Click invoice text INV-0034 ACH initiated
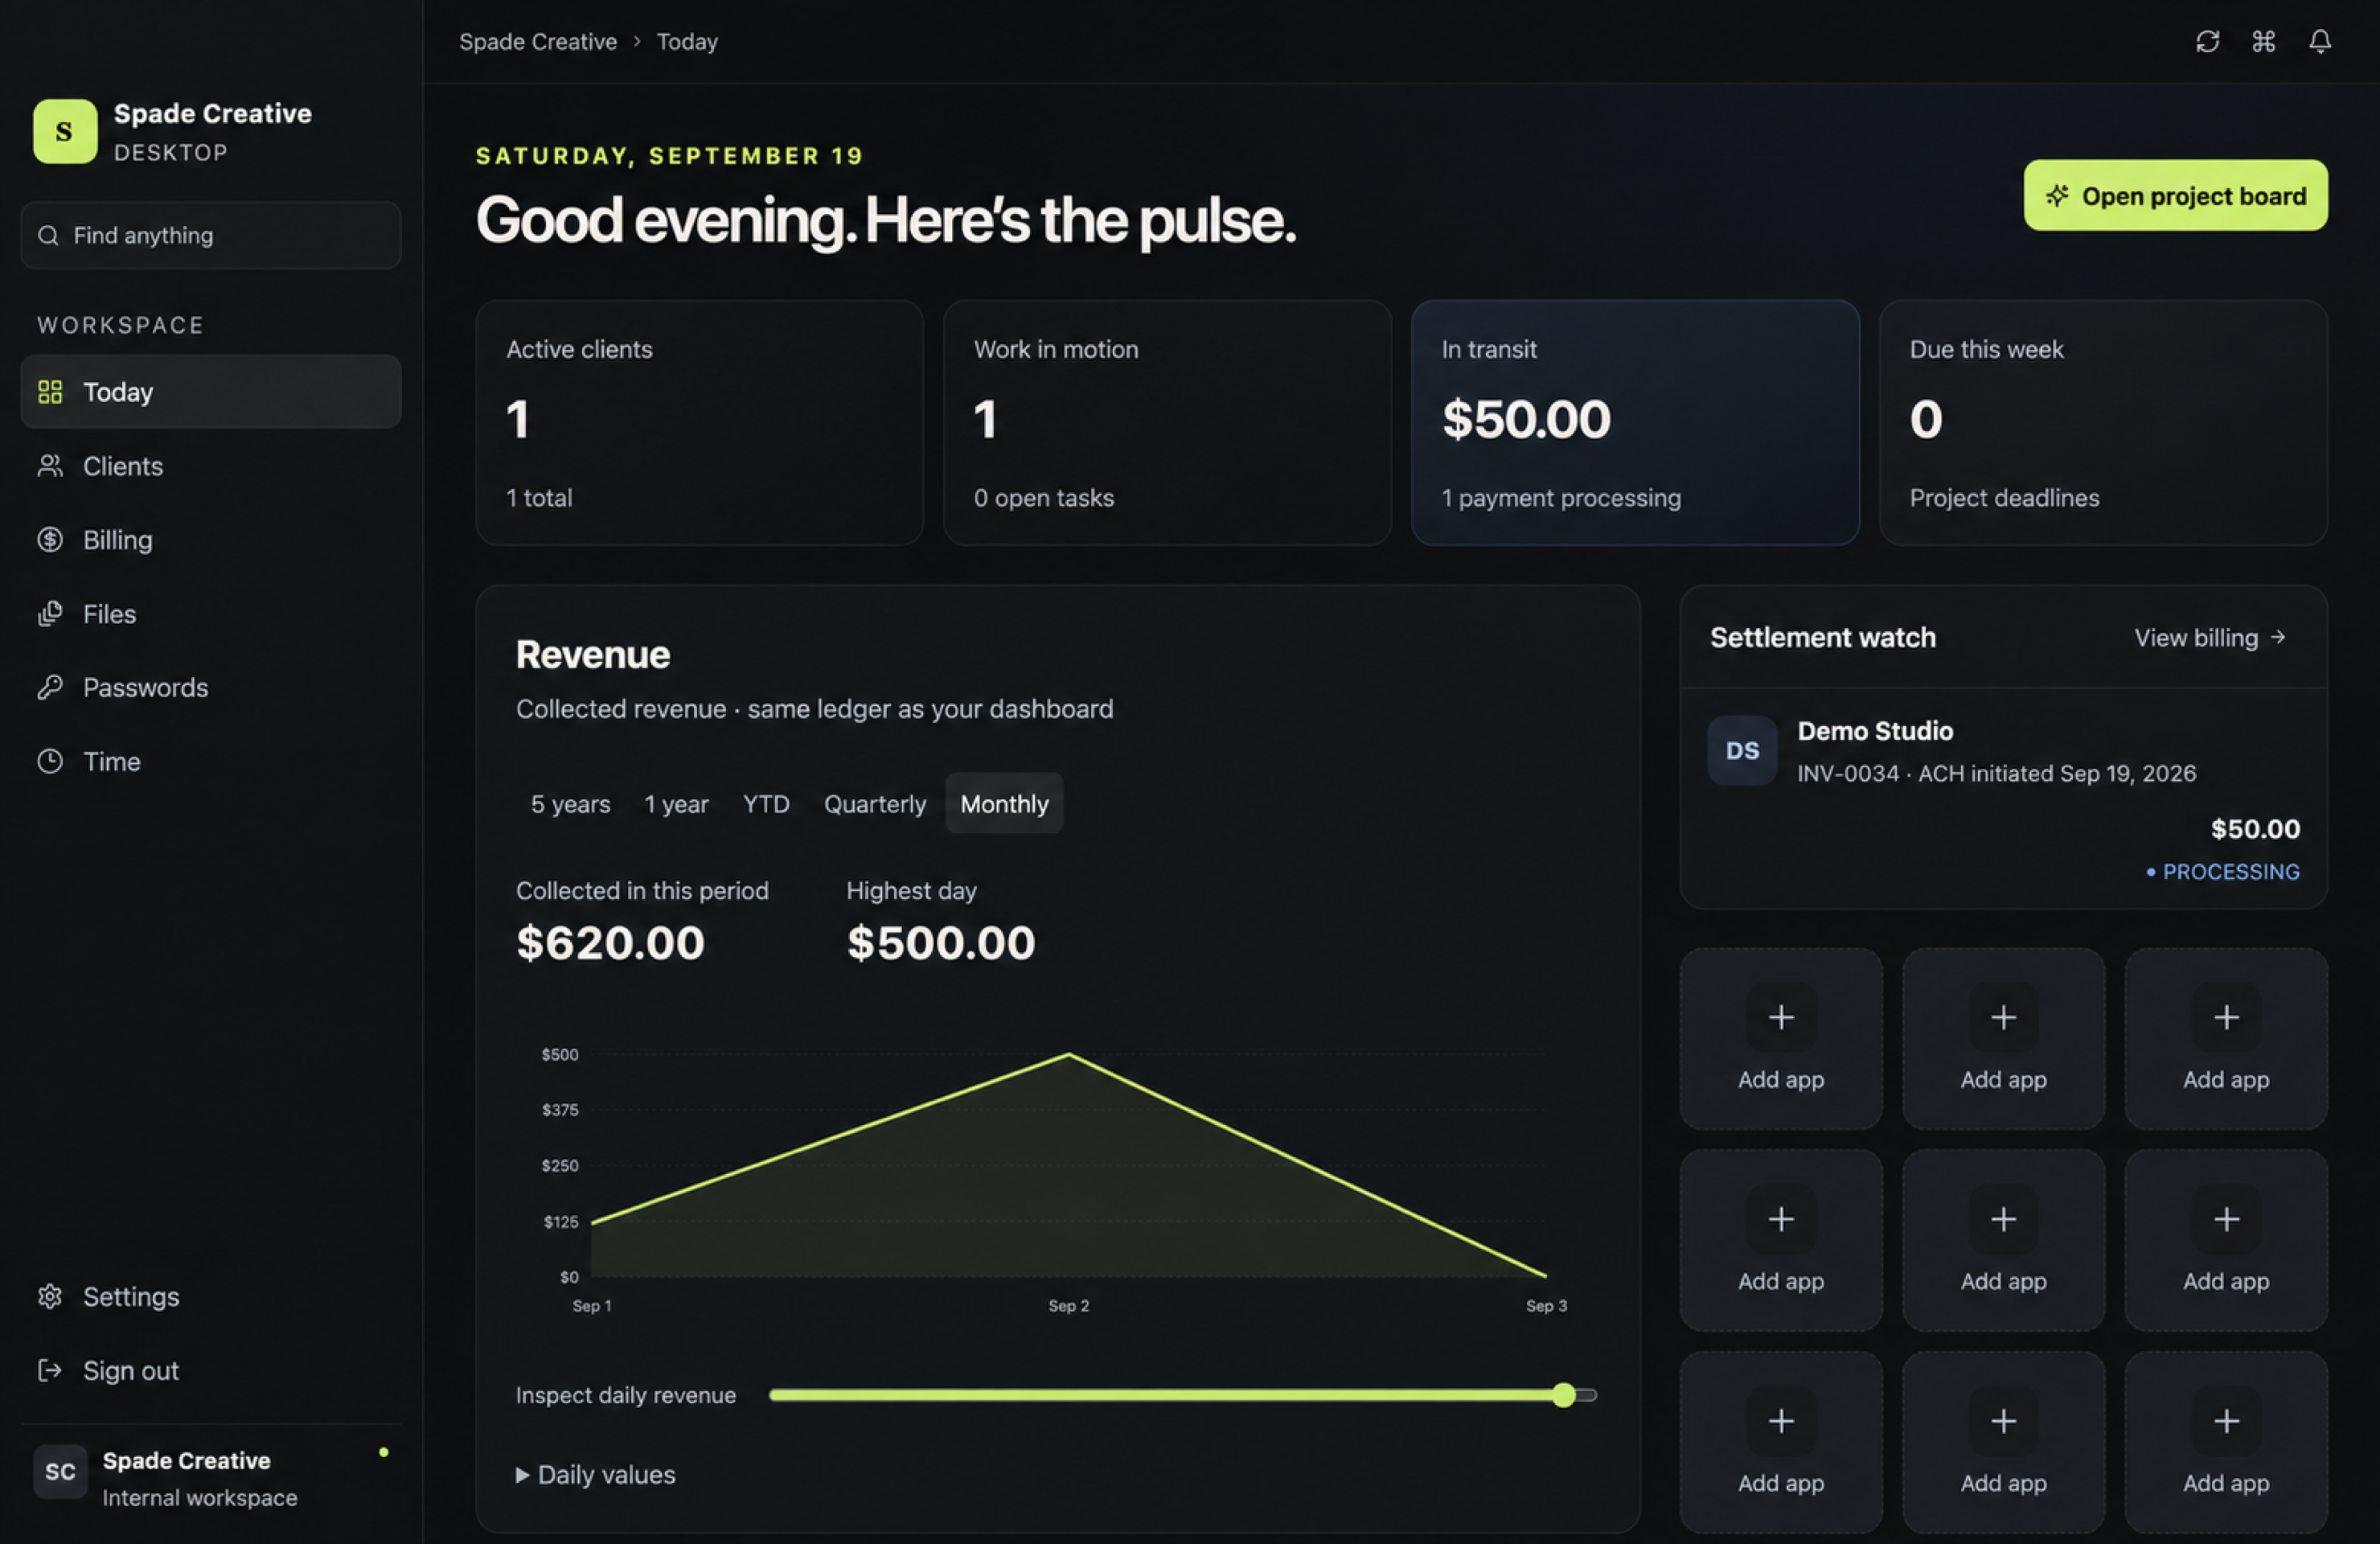The image size is (2380, 1544). [1996, 773]
